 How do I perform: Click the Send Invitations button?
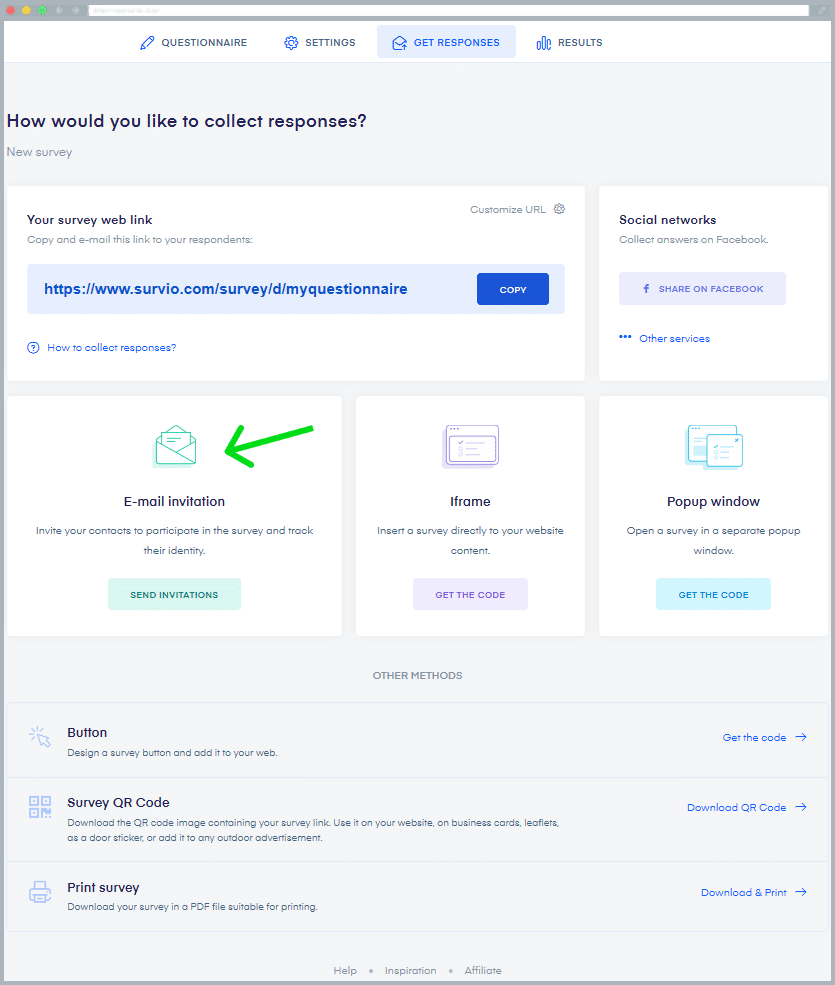pyautogui.click(x=174, y=595)
